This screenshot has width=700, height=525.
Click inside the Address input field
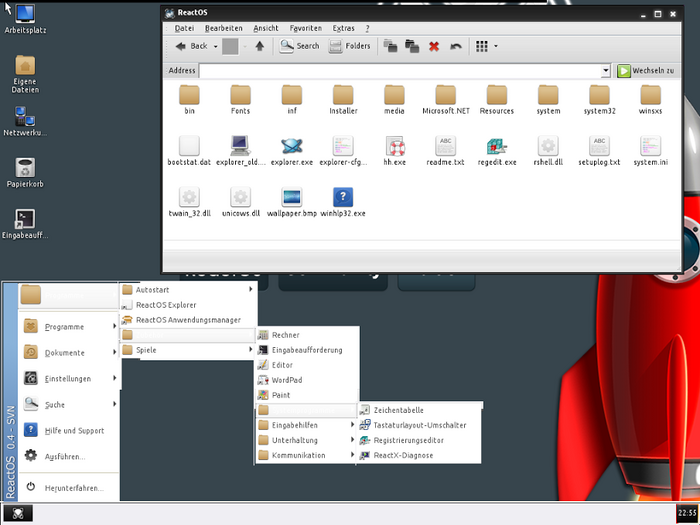(x=400, y=71)
